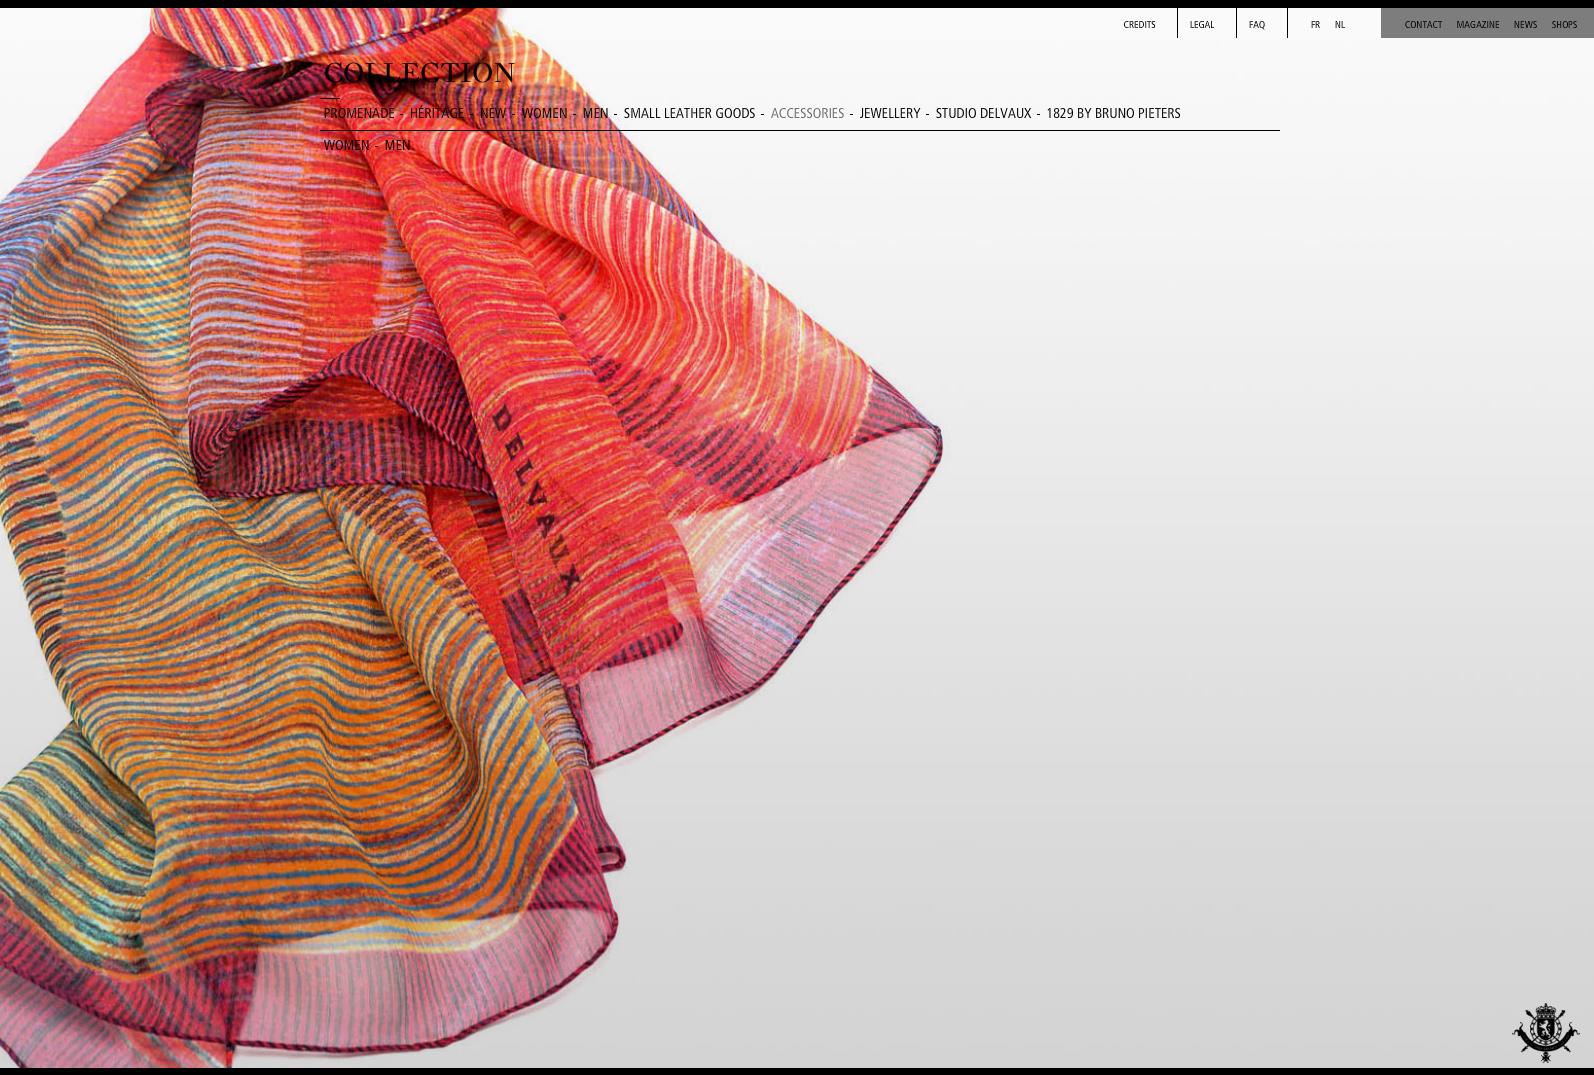Open the Legal page link
Image resolution: width=1594 pixels, height=1075 pixels.
pos(1201,25)
